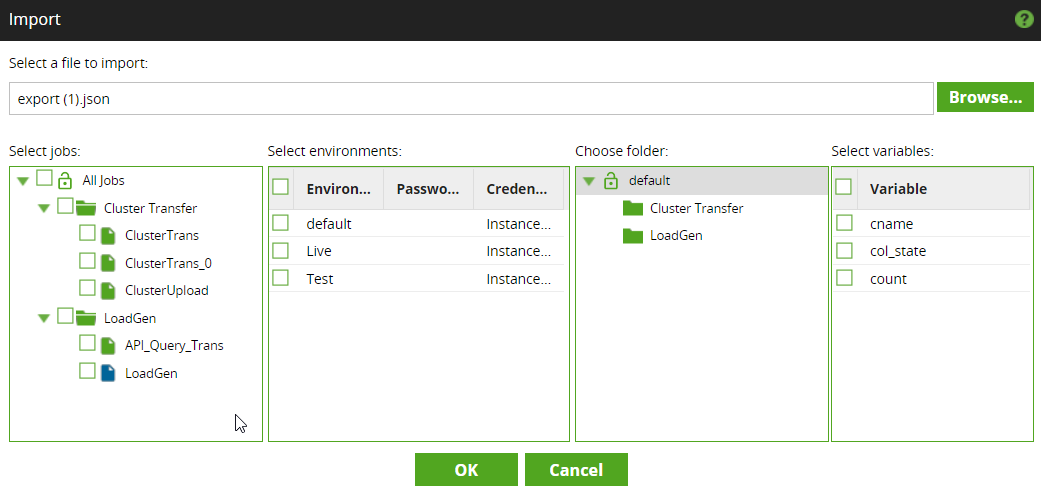Click the API_Query_Trans job label
This screenshot has width=1041, height=496.
tap(174, 346)
